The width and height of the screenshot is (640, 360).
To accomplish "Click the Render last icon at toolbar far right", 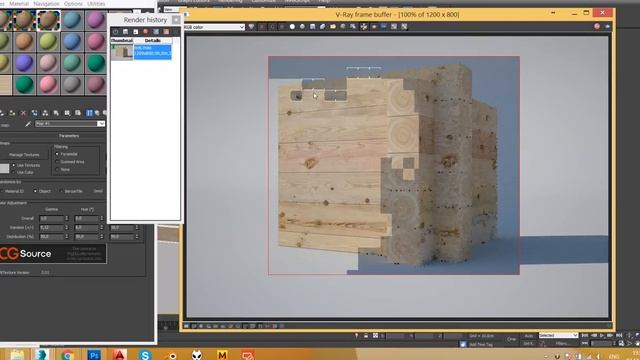I will click(607, 27).
